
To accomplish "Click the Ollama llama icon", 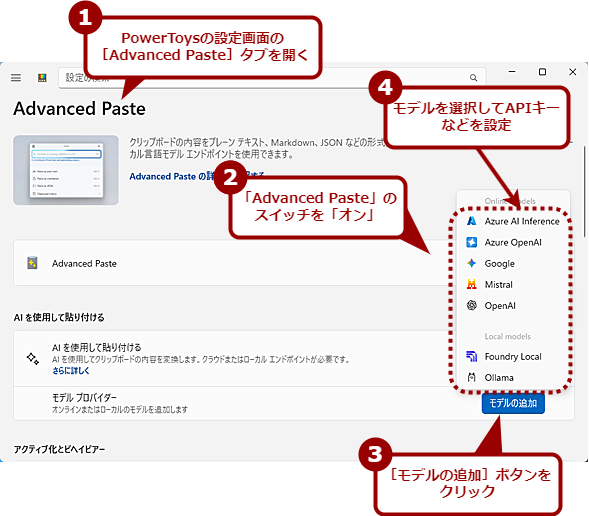I will pyautogui.click(x=471, y=377).
